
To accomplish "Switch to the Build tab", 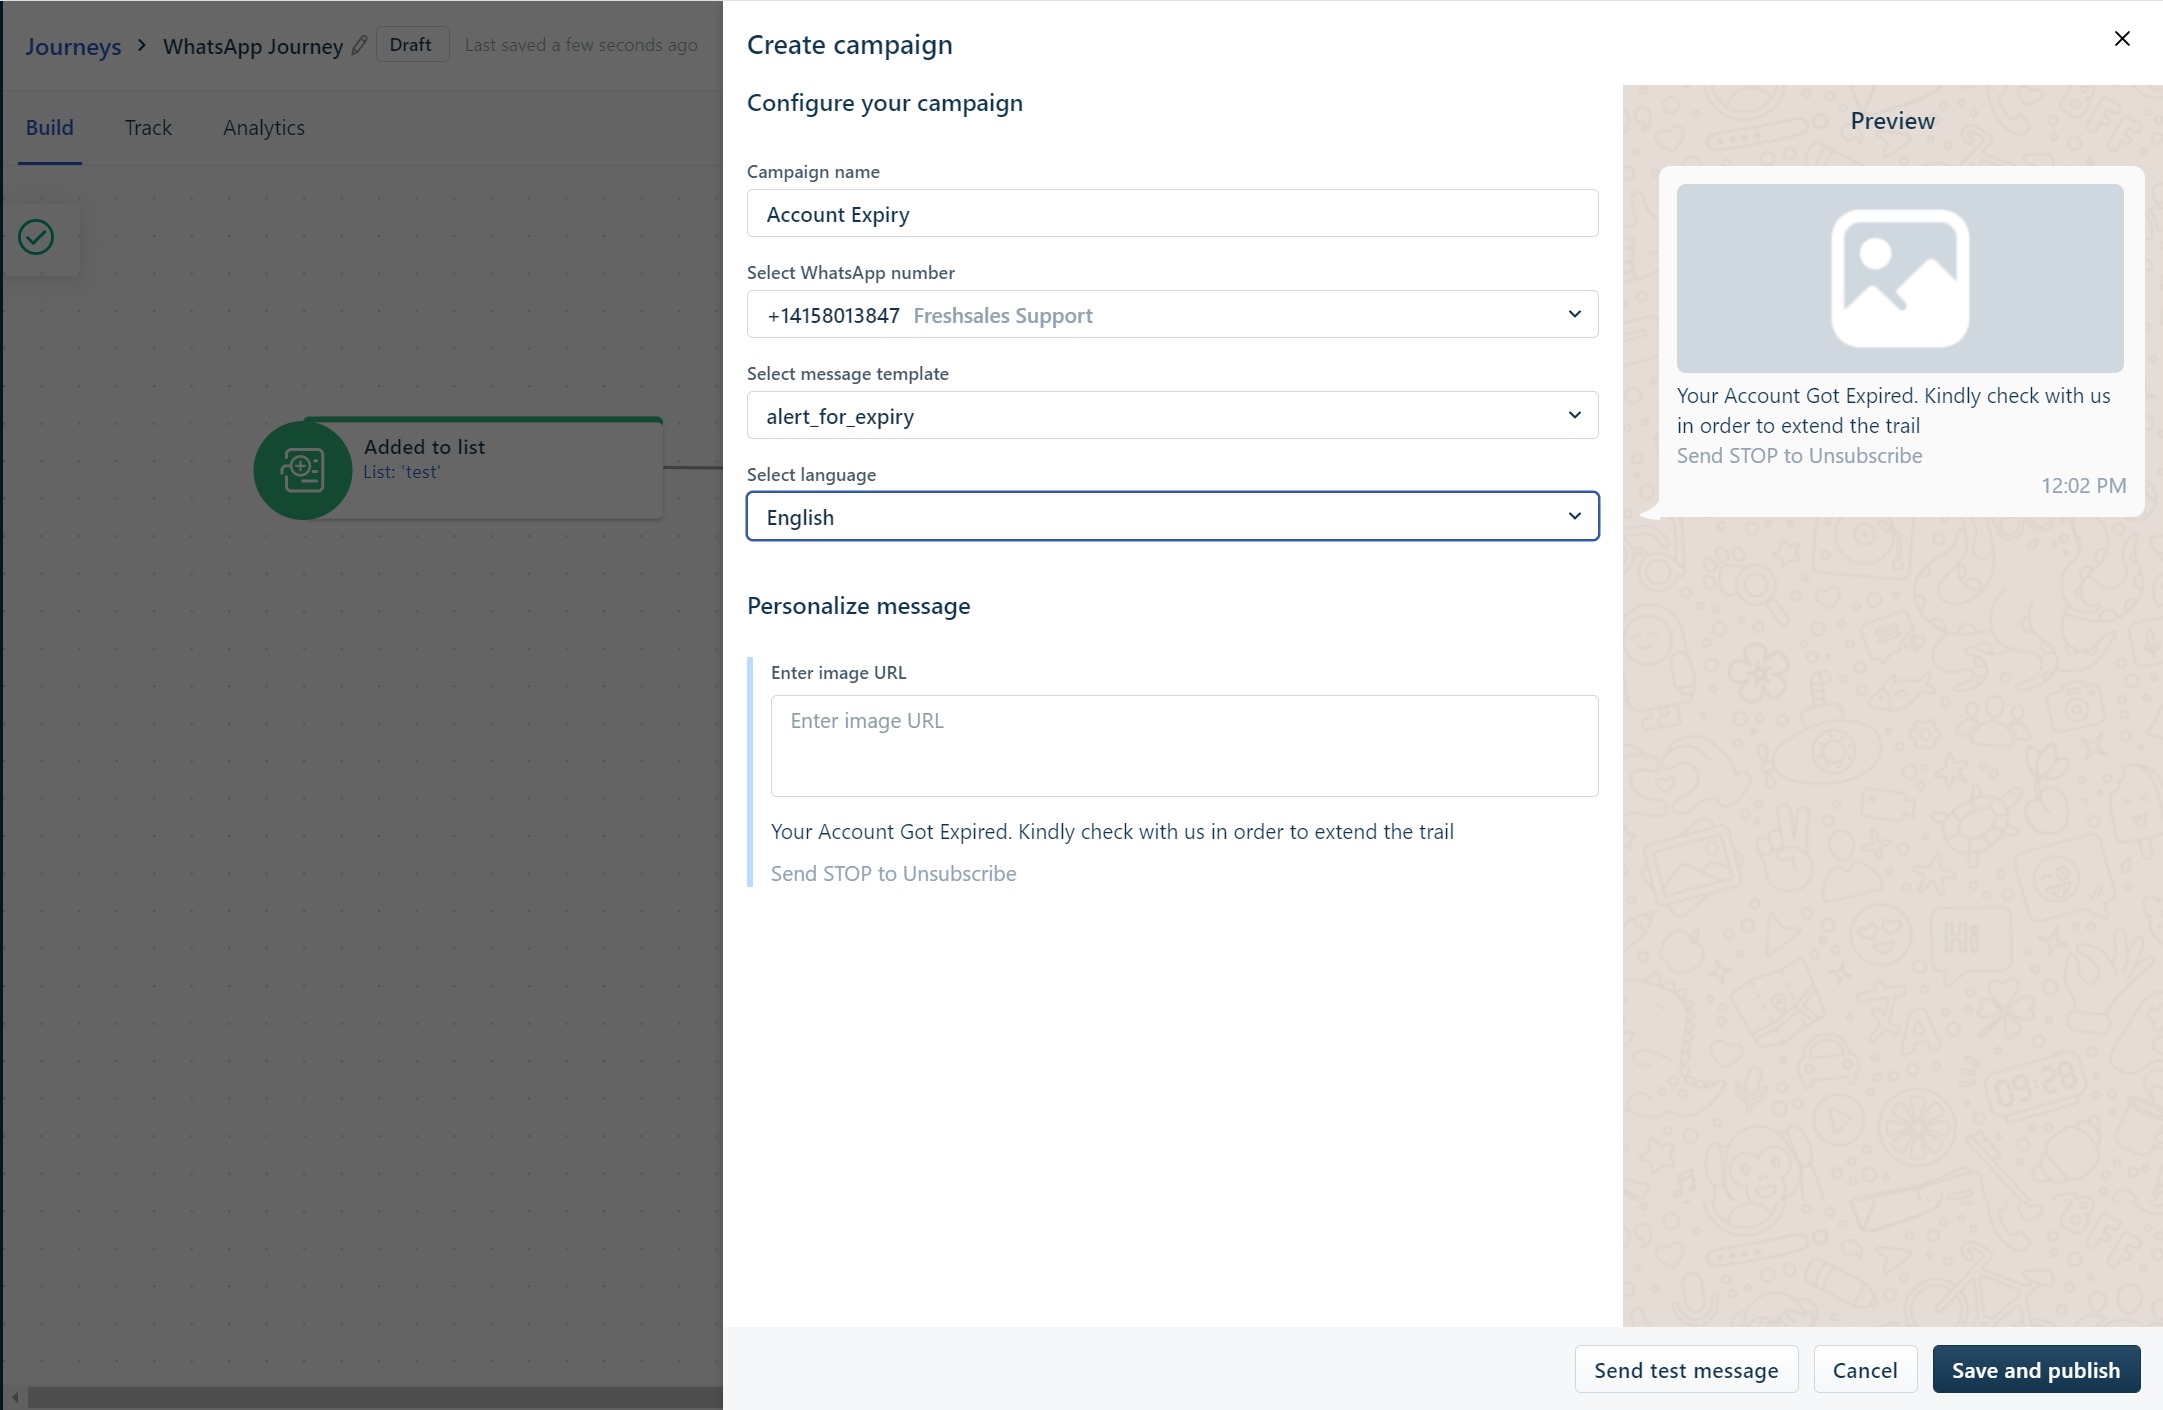I will pos(49,128).
